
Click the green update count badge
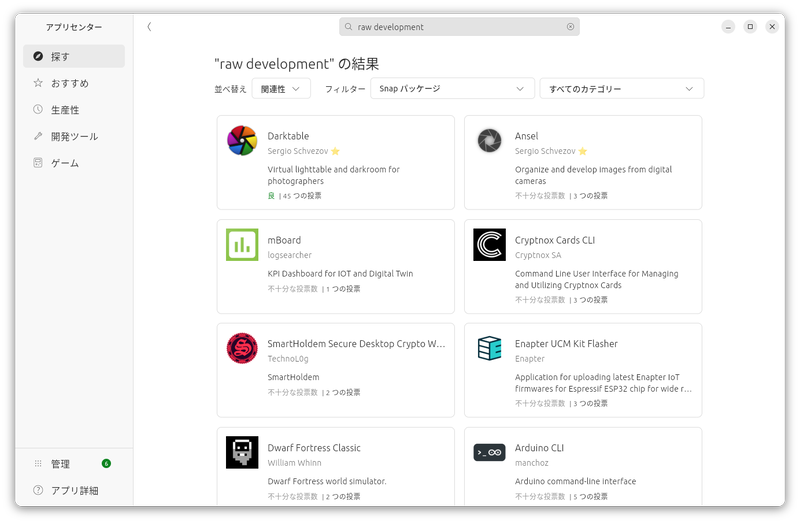tap(106, 463)
